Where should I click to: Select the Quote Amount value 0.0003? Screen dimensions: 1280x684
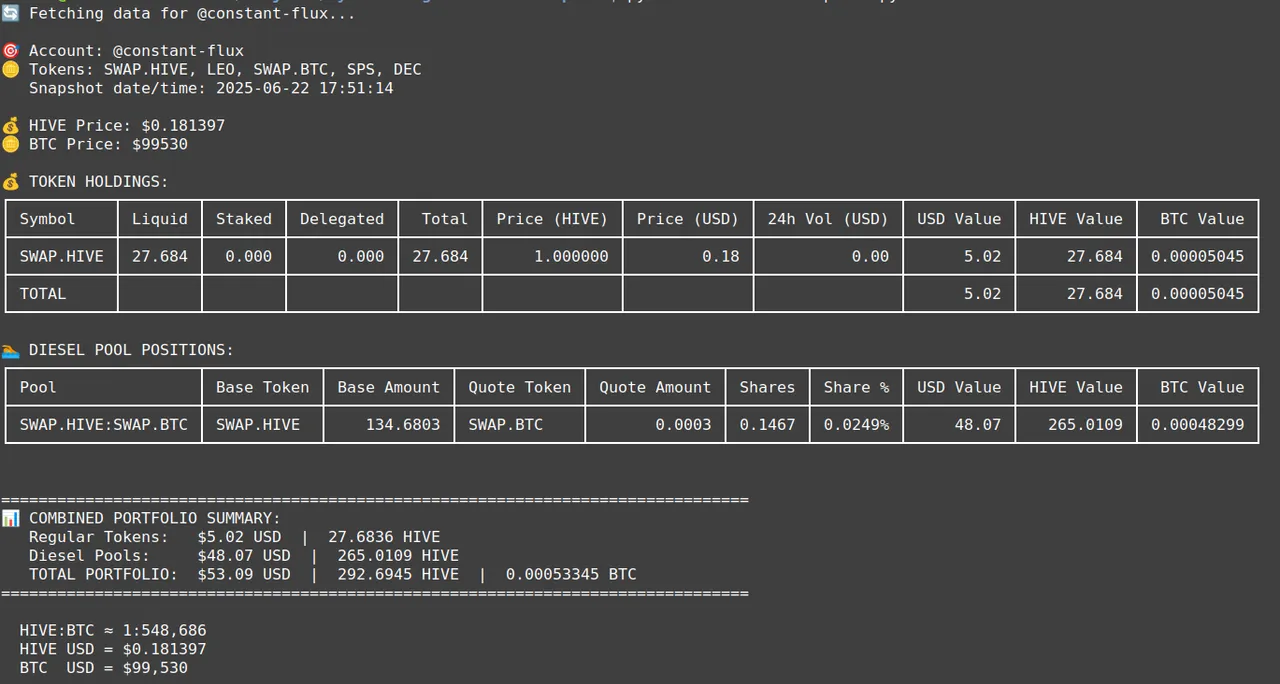click(x=684, y=424)
